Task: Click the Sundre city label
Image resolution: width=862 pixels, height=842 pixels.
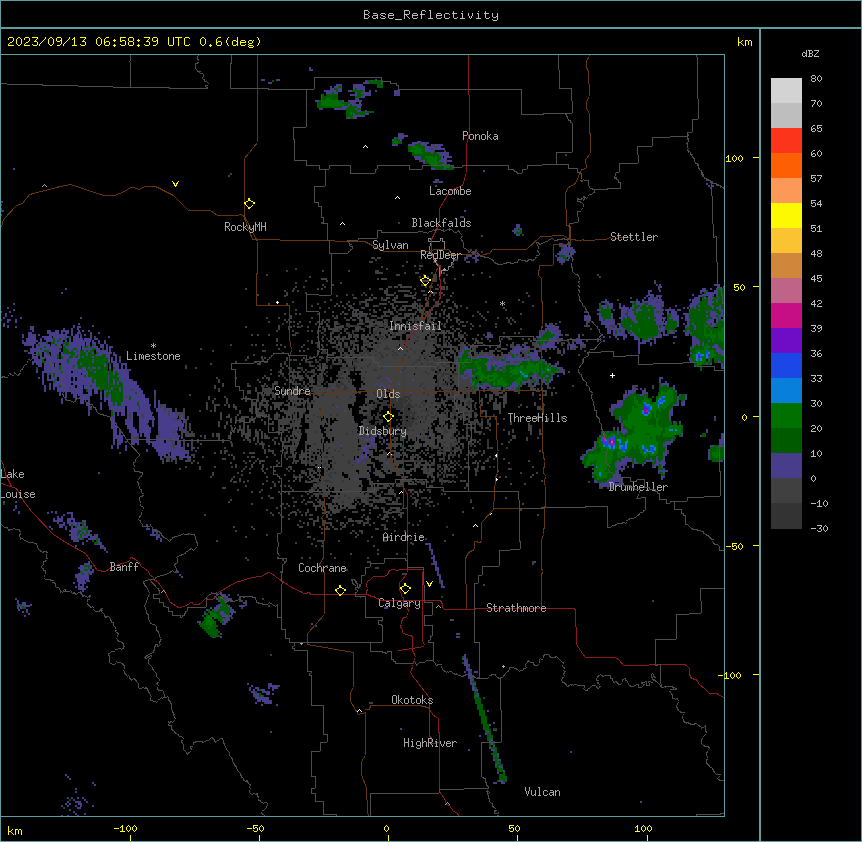Action: pyautogui.click(x=292, y=391)
